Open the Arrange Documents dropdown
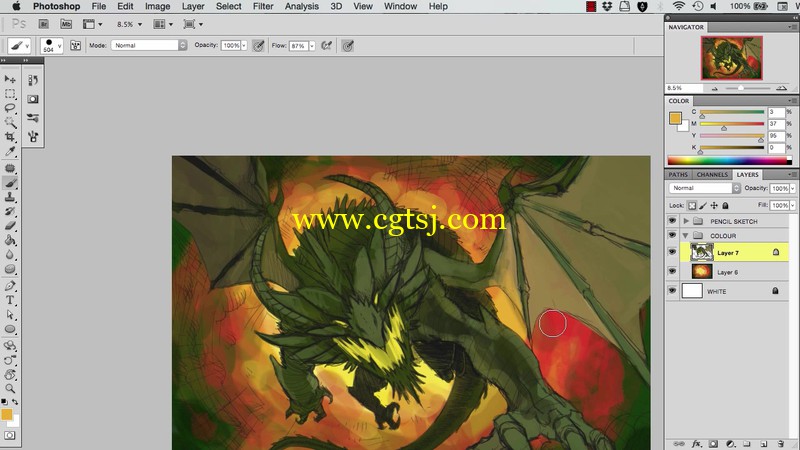This screenshot has height=450, width=800. click(x=164, y=24)
